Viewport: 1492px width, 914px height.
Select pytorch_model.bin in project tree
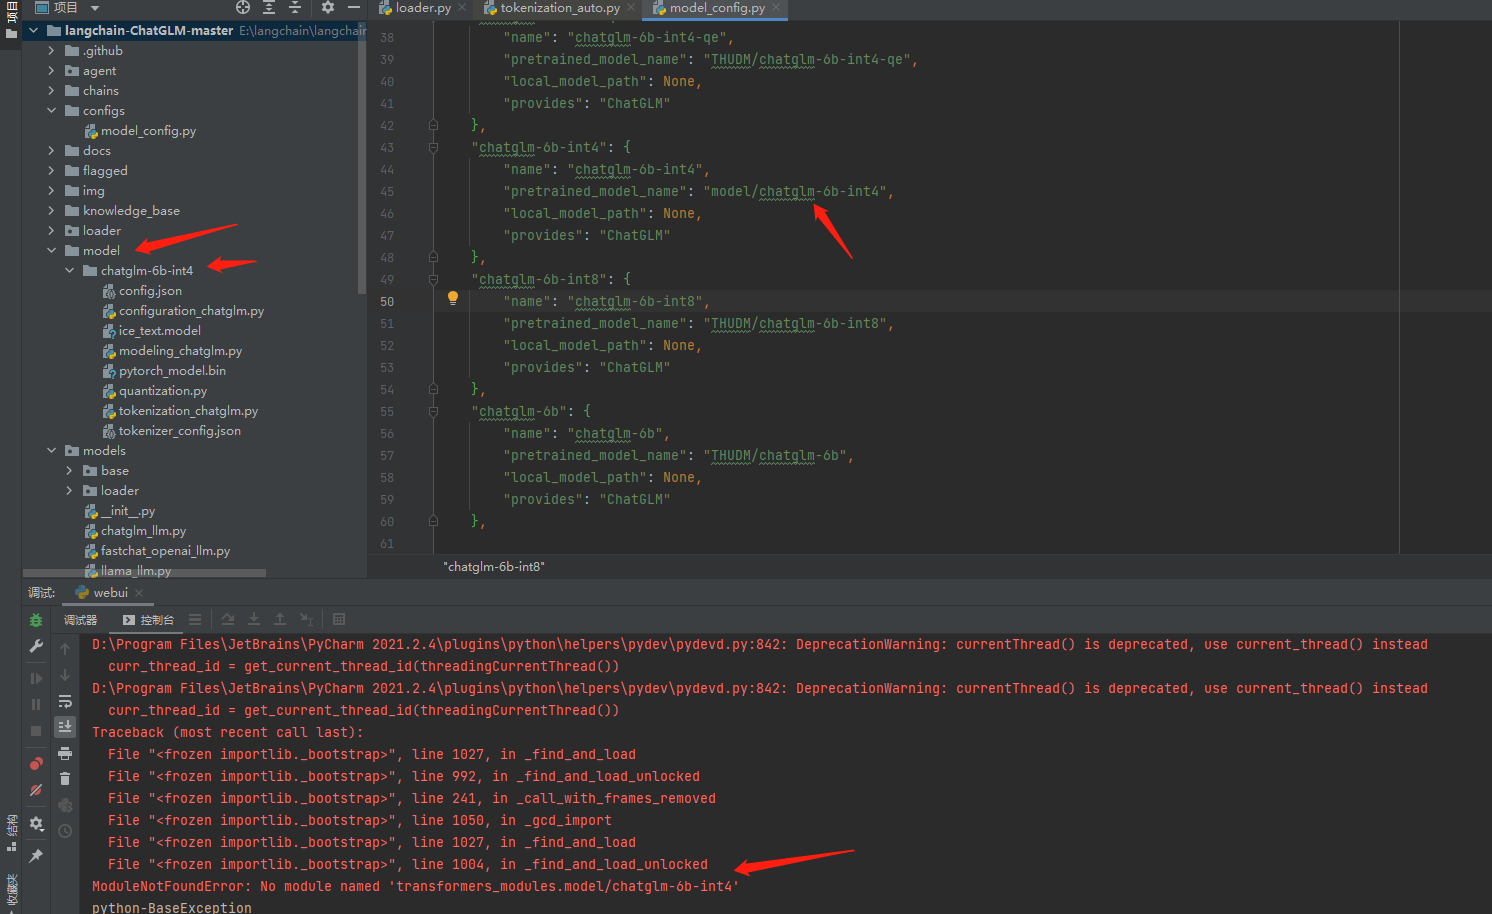click(x=164, y=371)
